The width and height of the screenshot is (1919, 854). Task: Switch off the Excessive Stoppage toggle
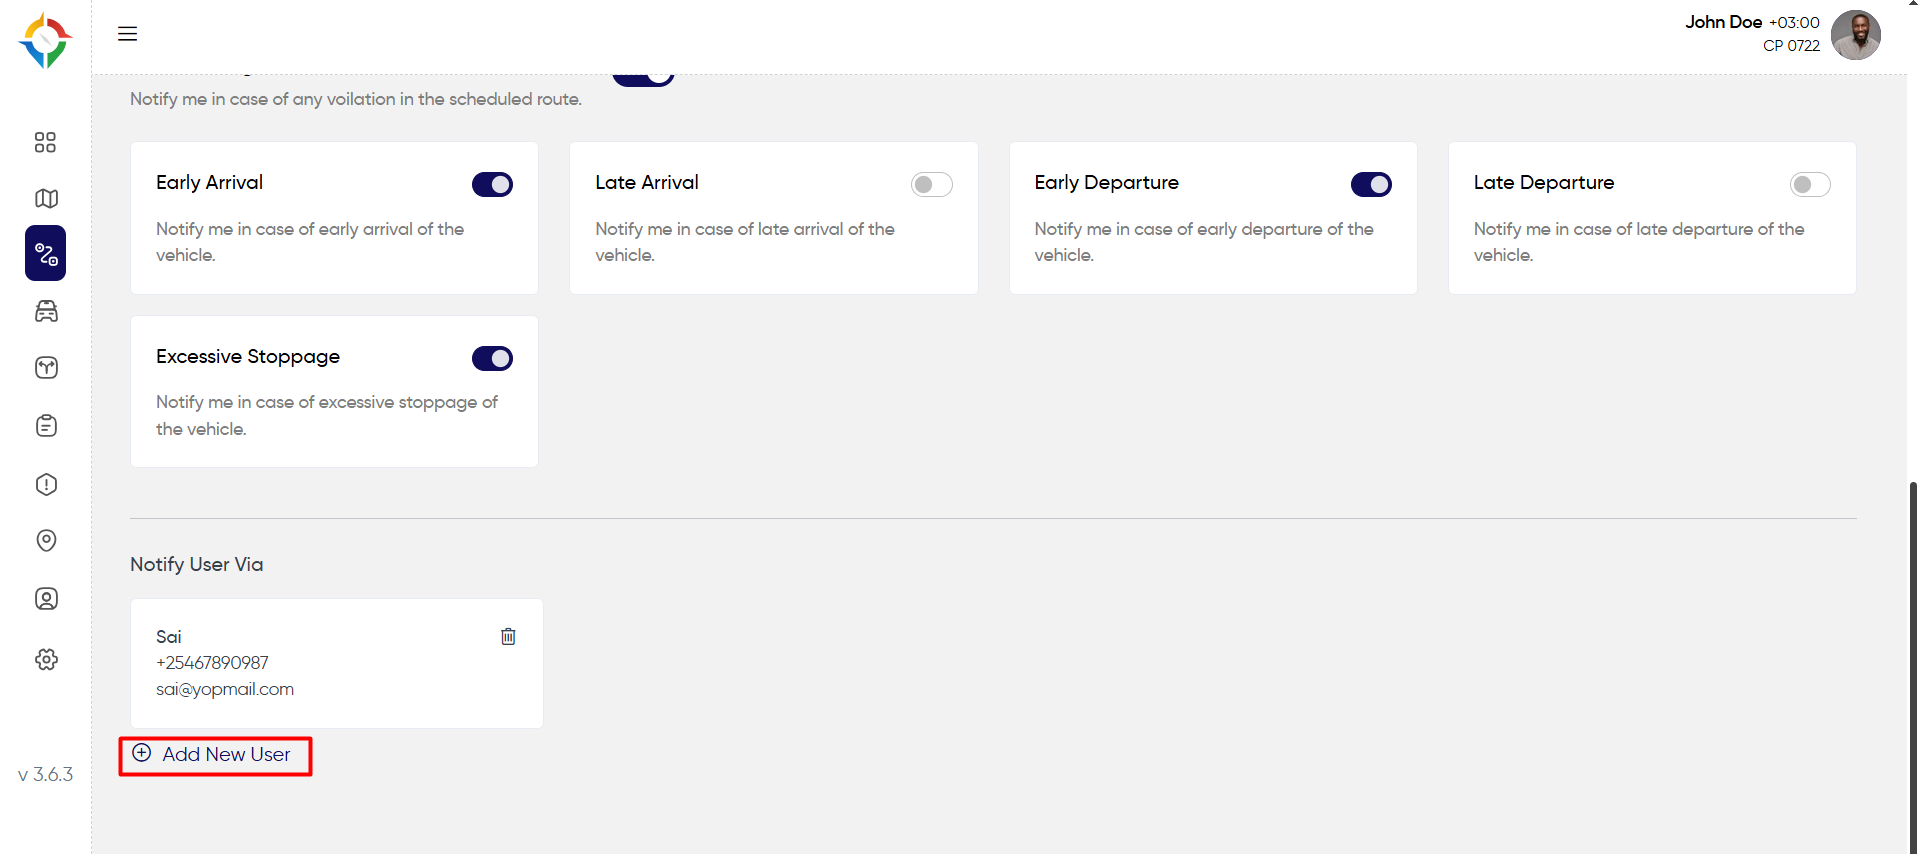[x=492, y=358]
